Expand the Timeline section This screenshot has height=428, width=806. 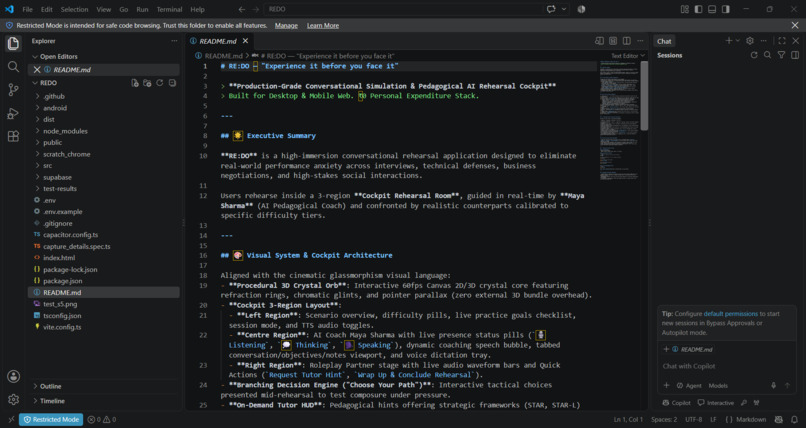pyautogui.click(x=105, y=401)
